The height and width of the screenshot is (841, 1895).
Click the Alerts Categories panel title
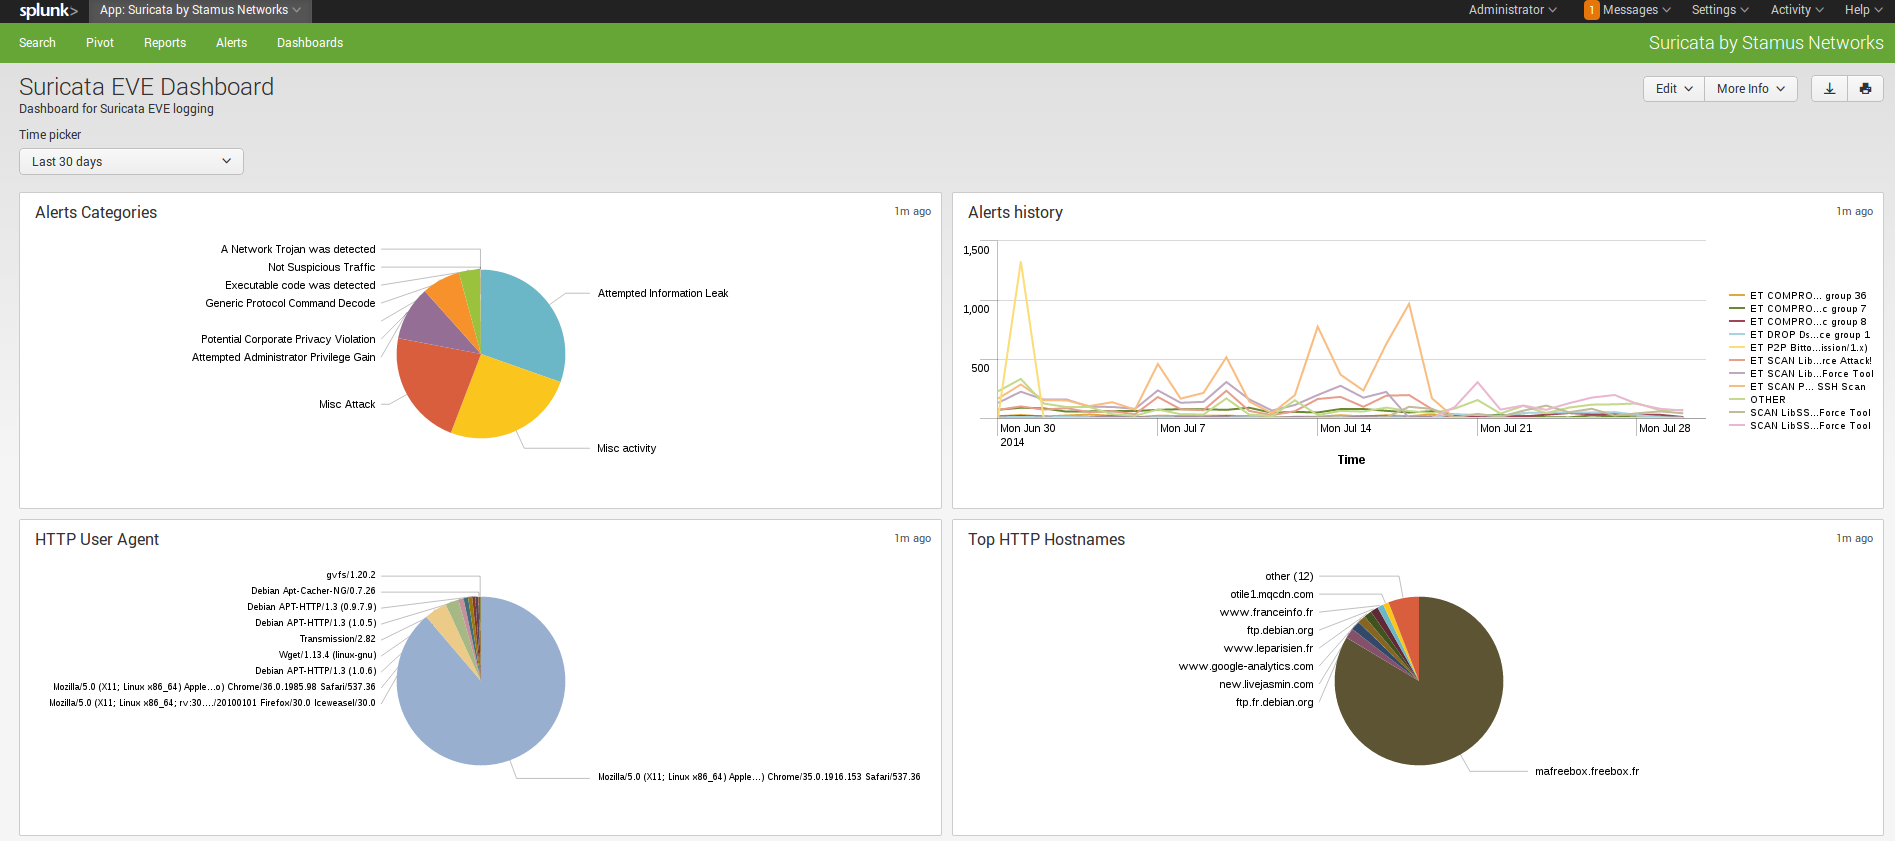tap(96, 213)
